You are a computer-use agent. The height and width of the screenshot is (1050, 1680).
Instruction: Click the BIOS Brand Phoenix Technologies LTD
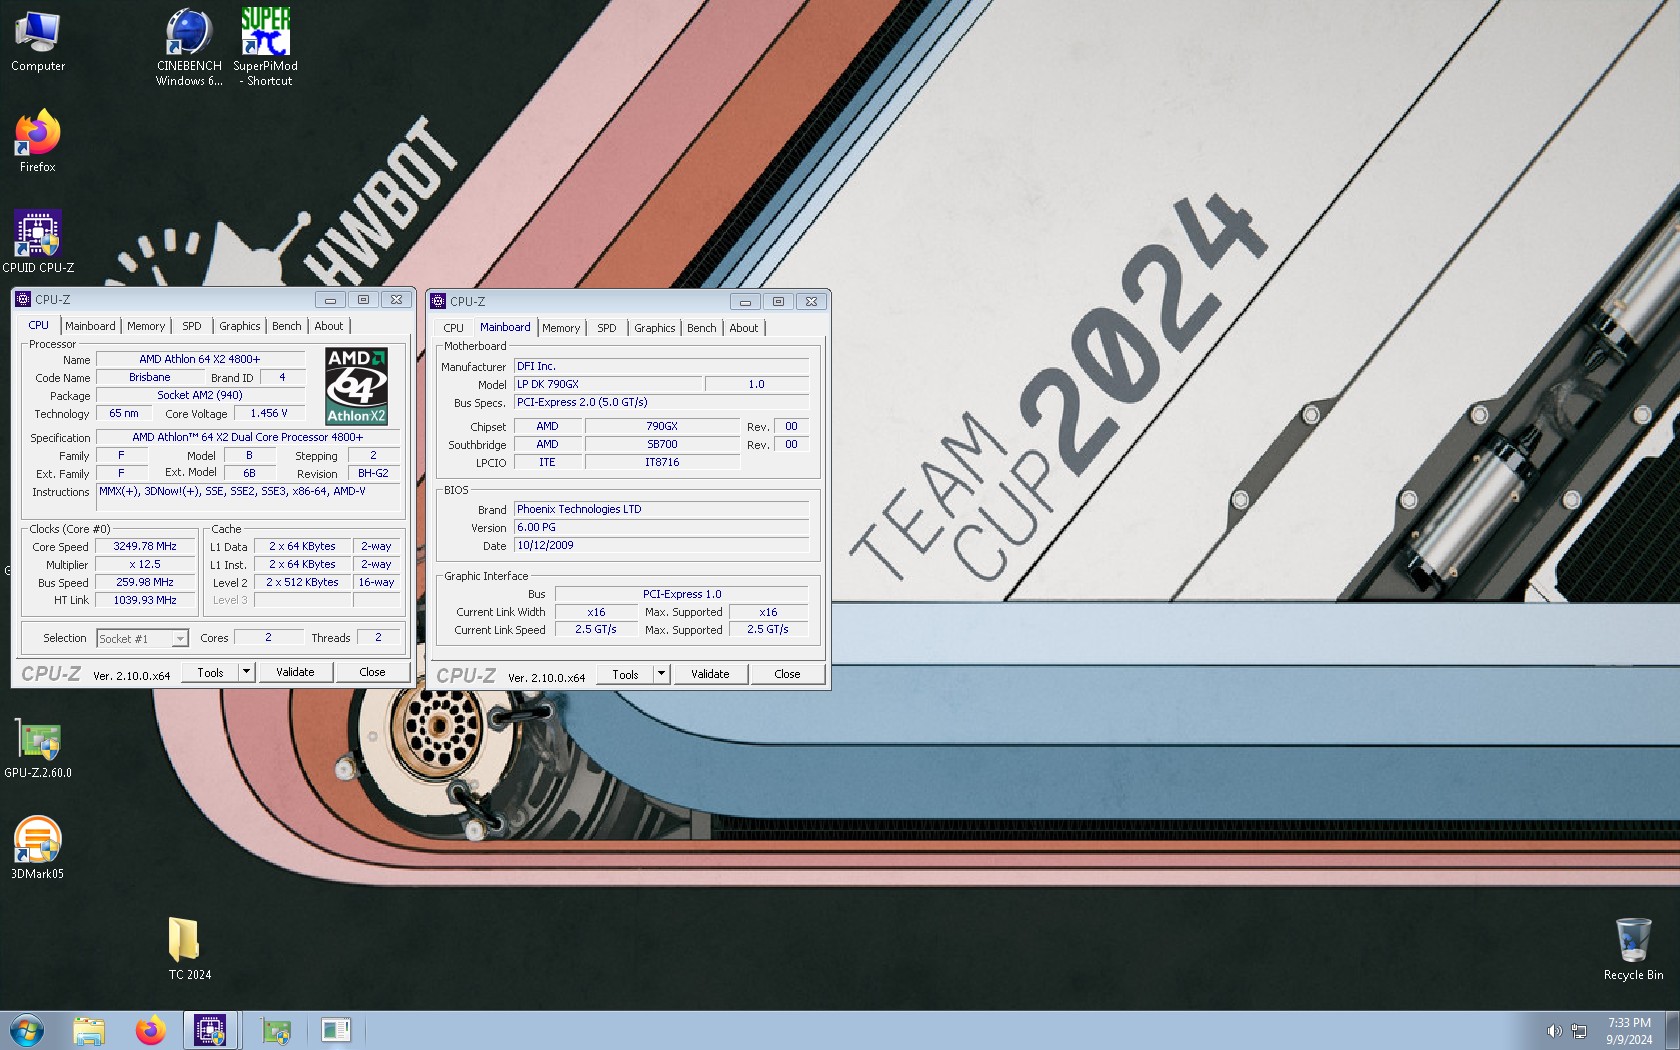661,509
